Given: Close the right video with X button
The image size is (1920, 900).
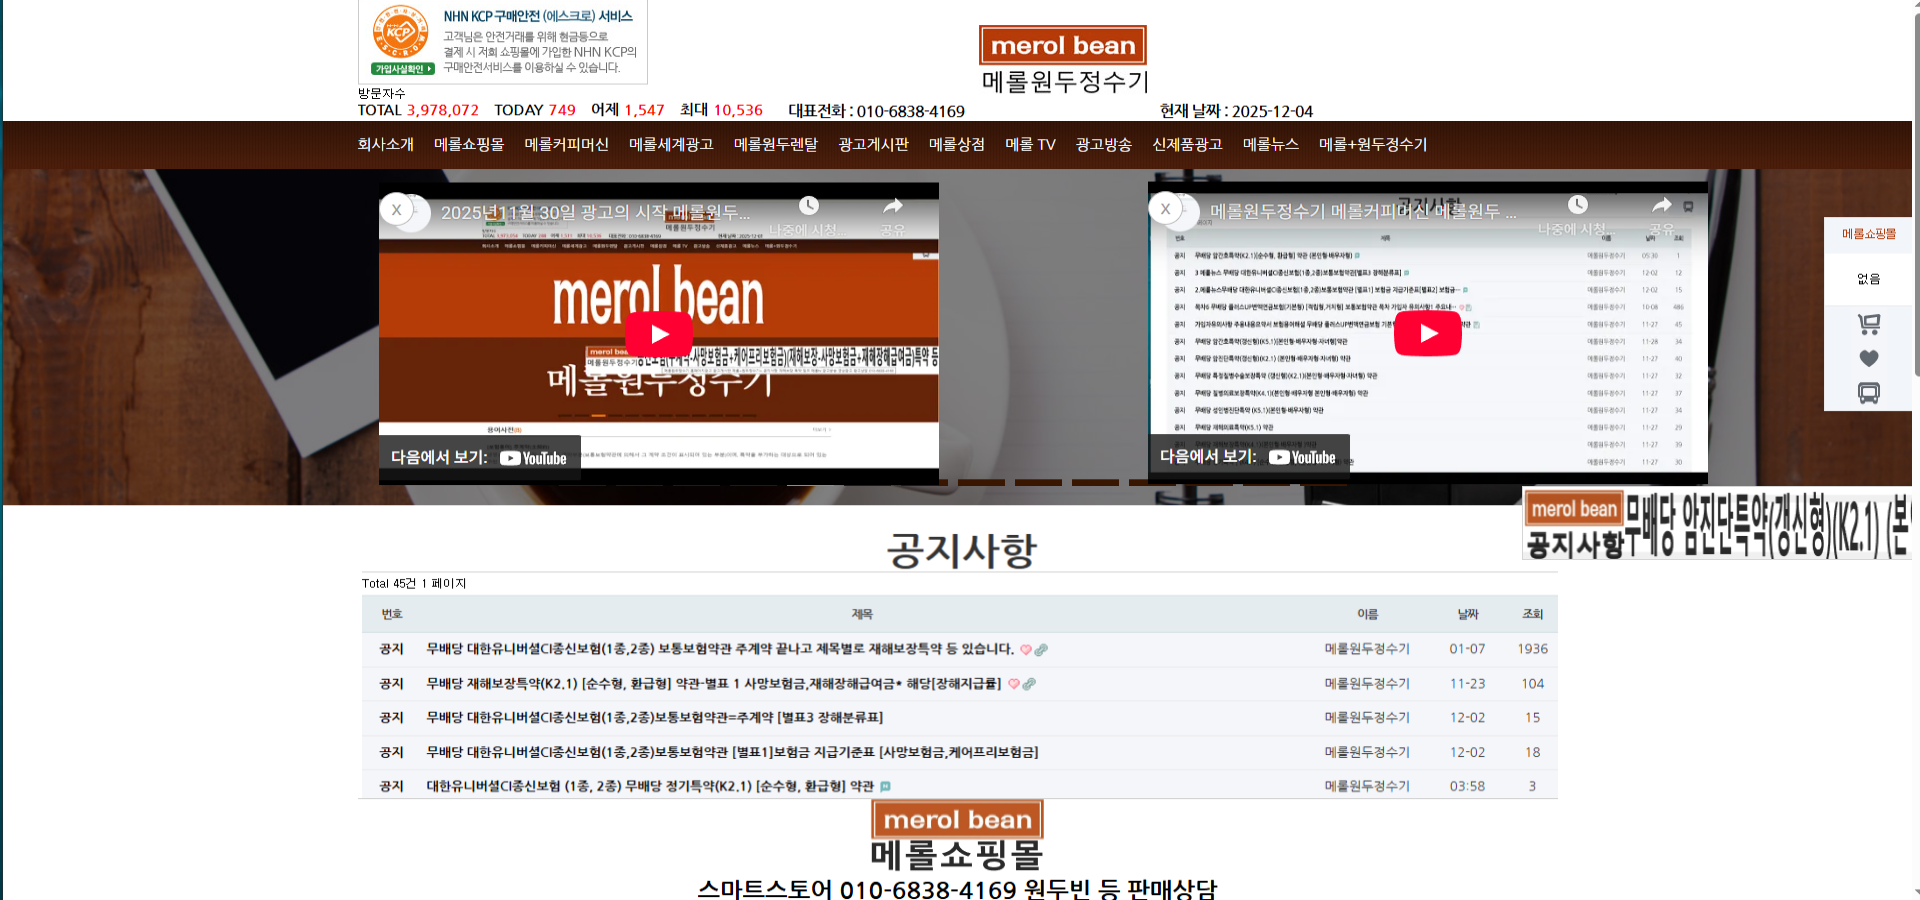Looking at the screenshot, I should point(1165,209).
